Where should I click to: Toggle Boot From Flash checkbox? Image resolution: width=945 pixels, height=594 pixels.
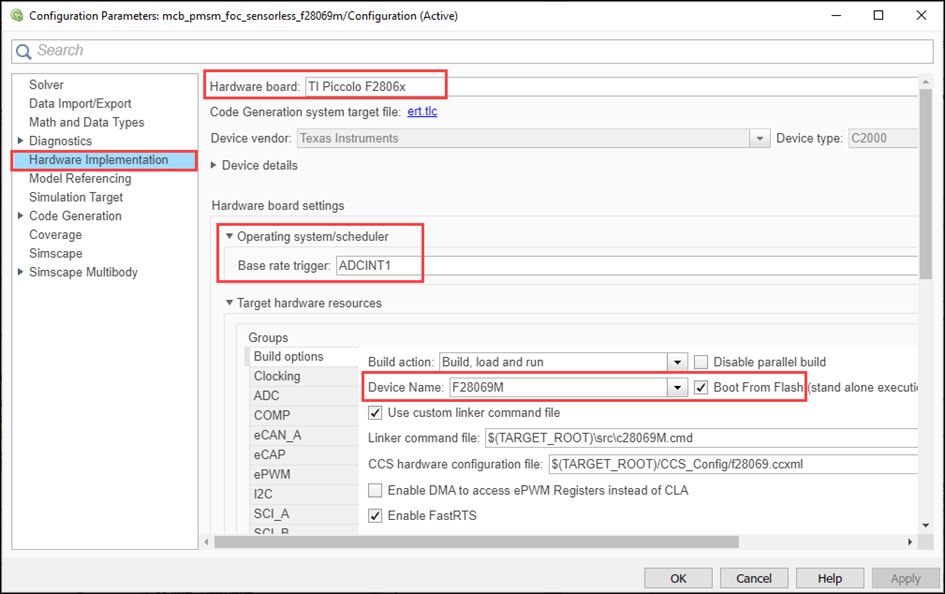point(701,387)
